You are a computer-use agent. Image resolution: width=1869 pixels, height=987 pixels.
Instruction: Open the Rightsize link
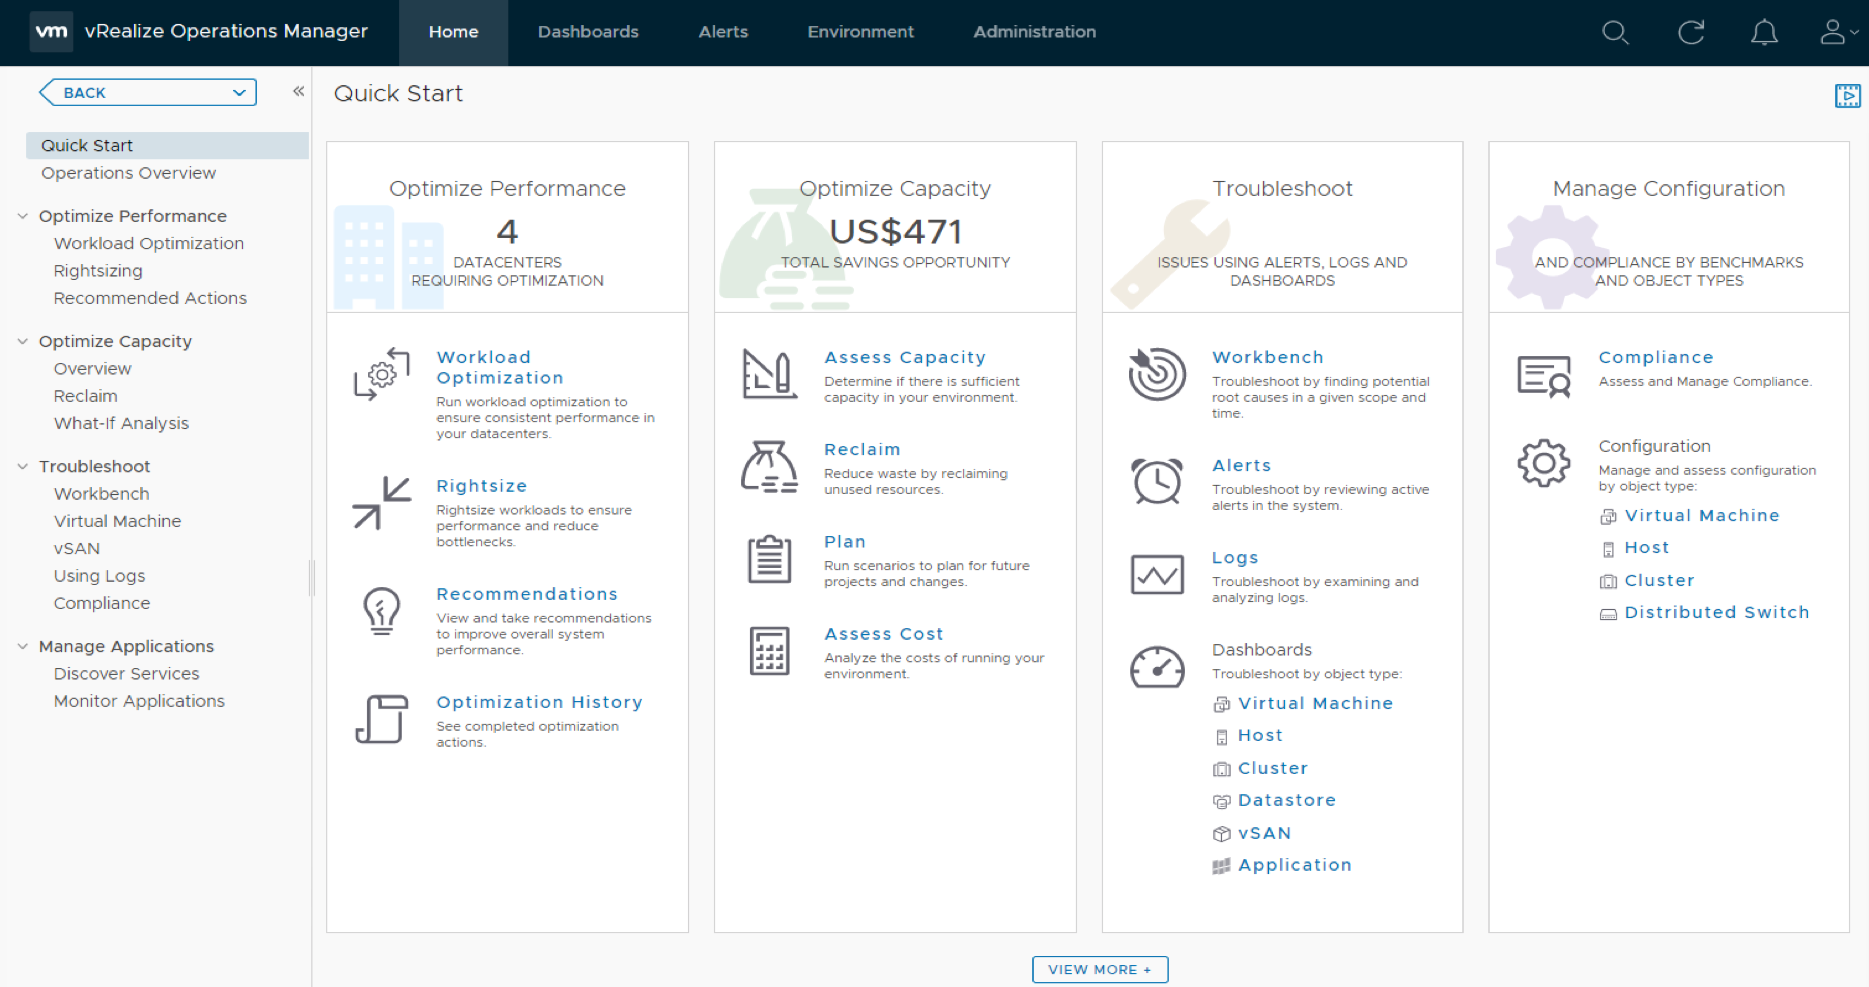[481, 486]
